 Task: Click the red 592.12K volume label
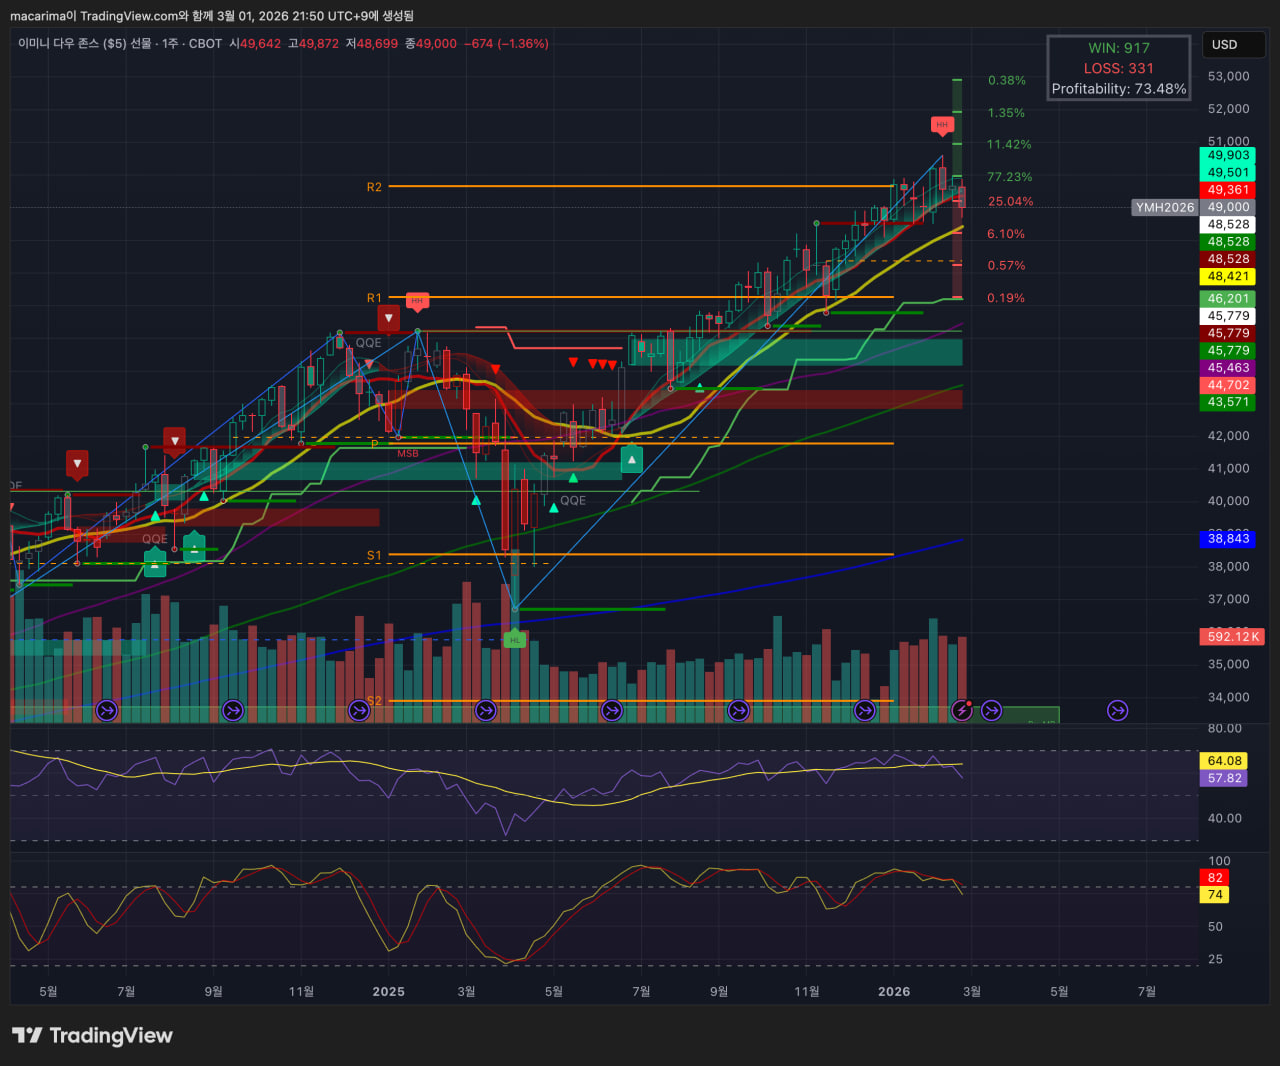(x=1233, y=637)
